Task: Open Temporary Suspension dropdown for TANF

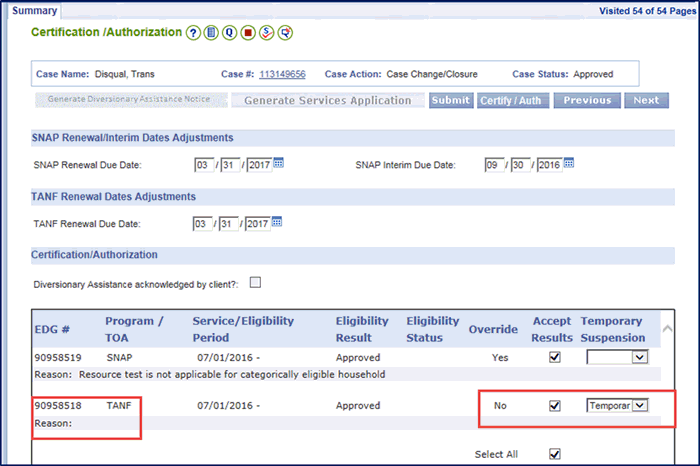Action: [x=640, y=405]
